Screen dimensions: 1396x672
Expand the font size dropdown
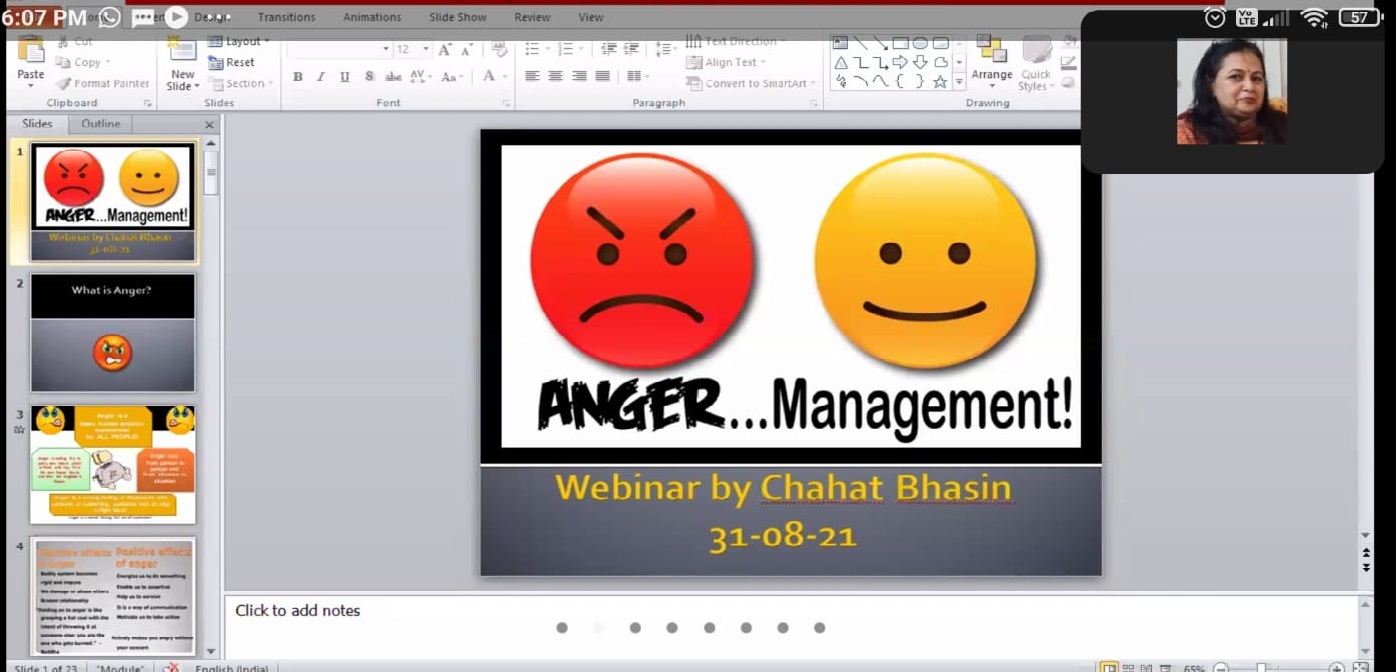[426, 49]
